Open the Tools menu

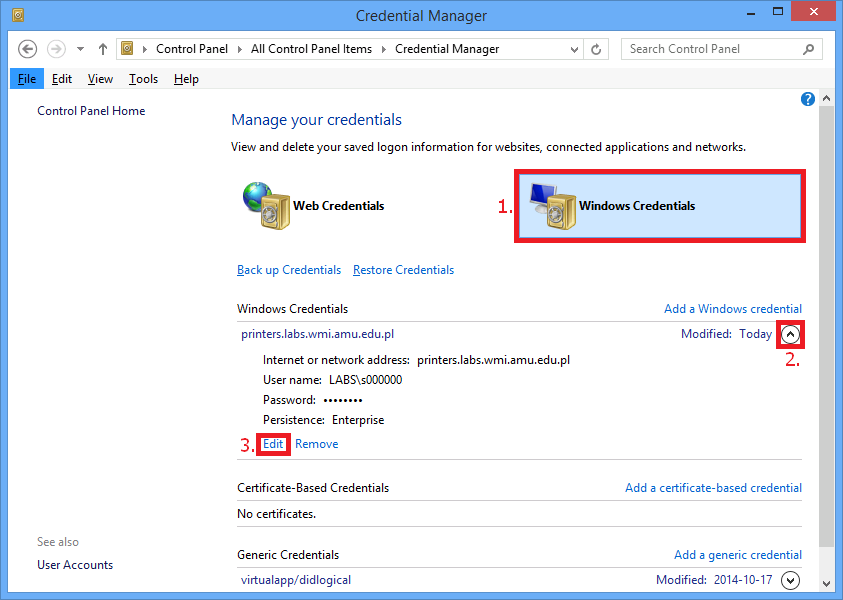coord(143,79)
